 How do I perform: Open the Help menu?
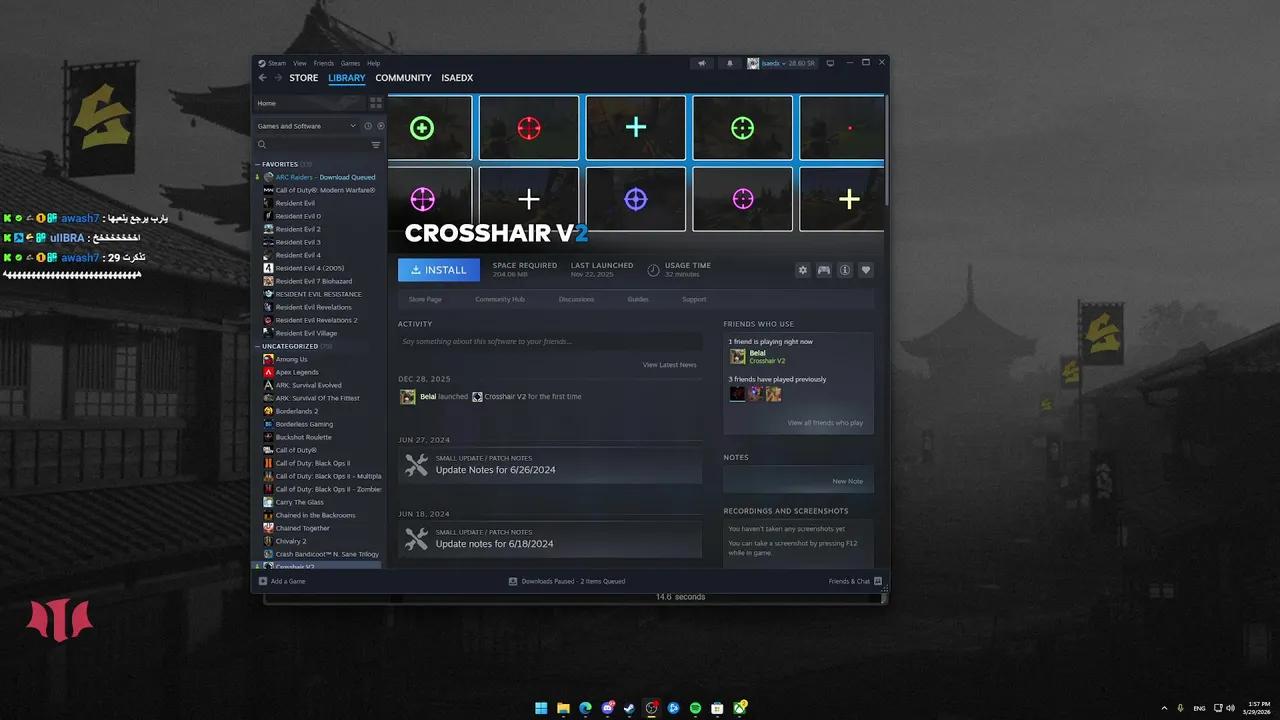[x=373, y=63]
